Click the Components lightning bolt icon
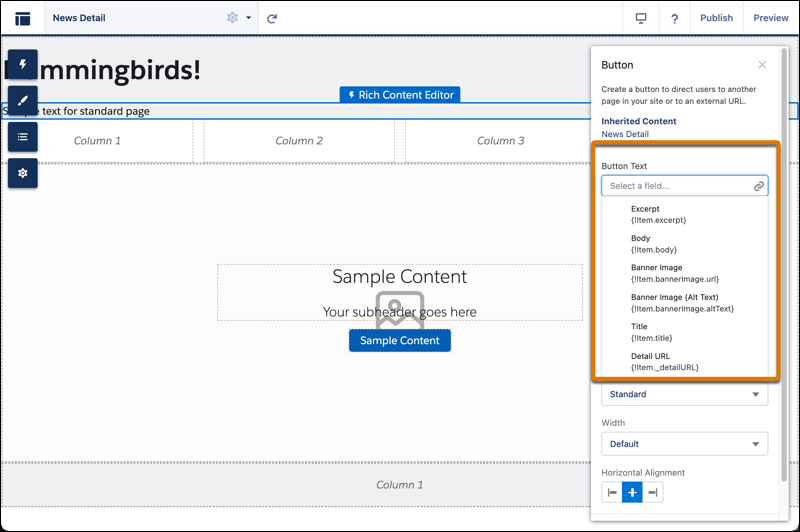This screenshot has height=532, width=800. click(22, 64)
